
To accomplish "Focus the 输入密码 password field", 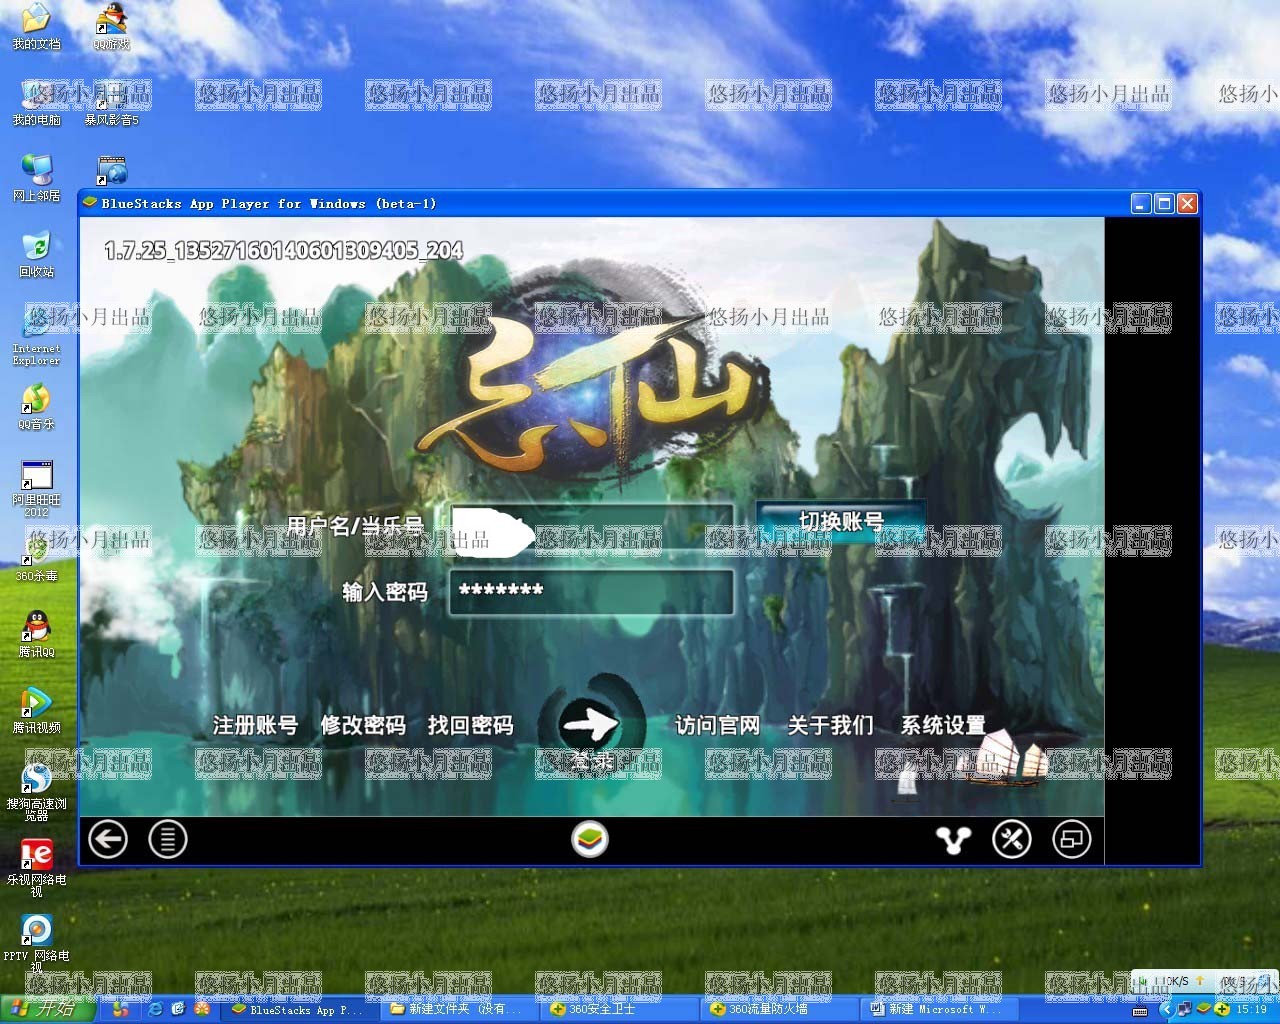I will [591, 591].
